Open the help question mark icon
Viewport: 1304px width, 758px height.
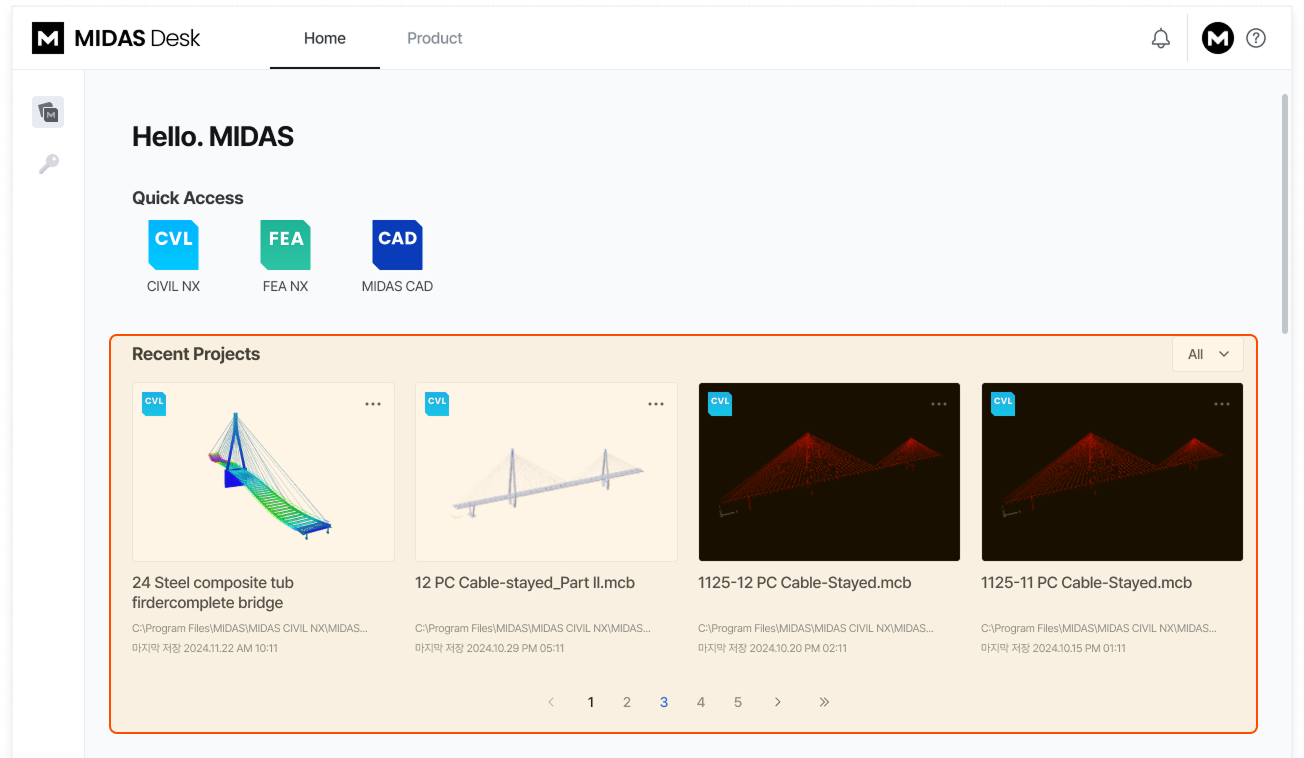click(x=1256, y=39)
